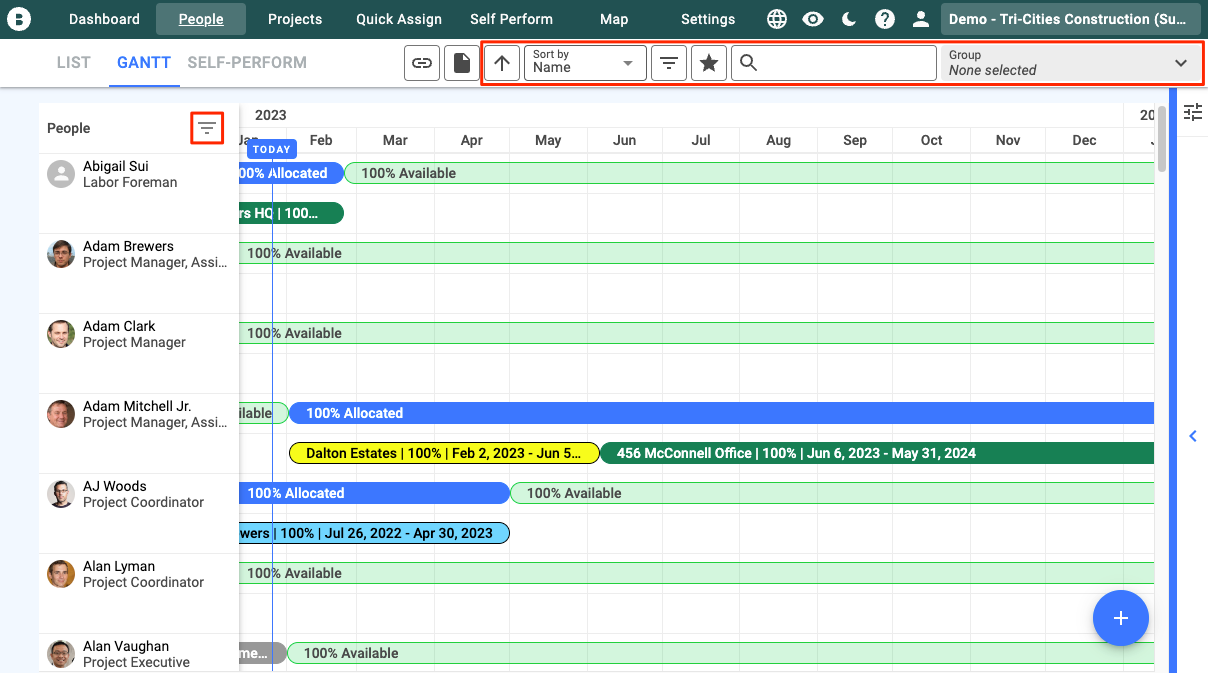Open the People column filter icon
This screenshot has height=673, width=1208.
(x=207, y=128)
